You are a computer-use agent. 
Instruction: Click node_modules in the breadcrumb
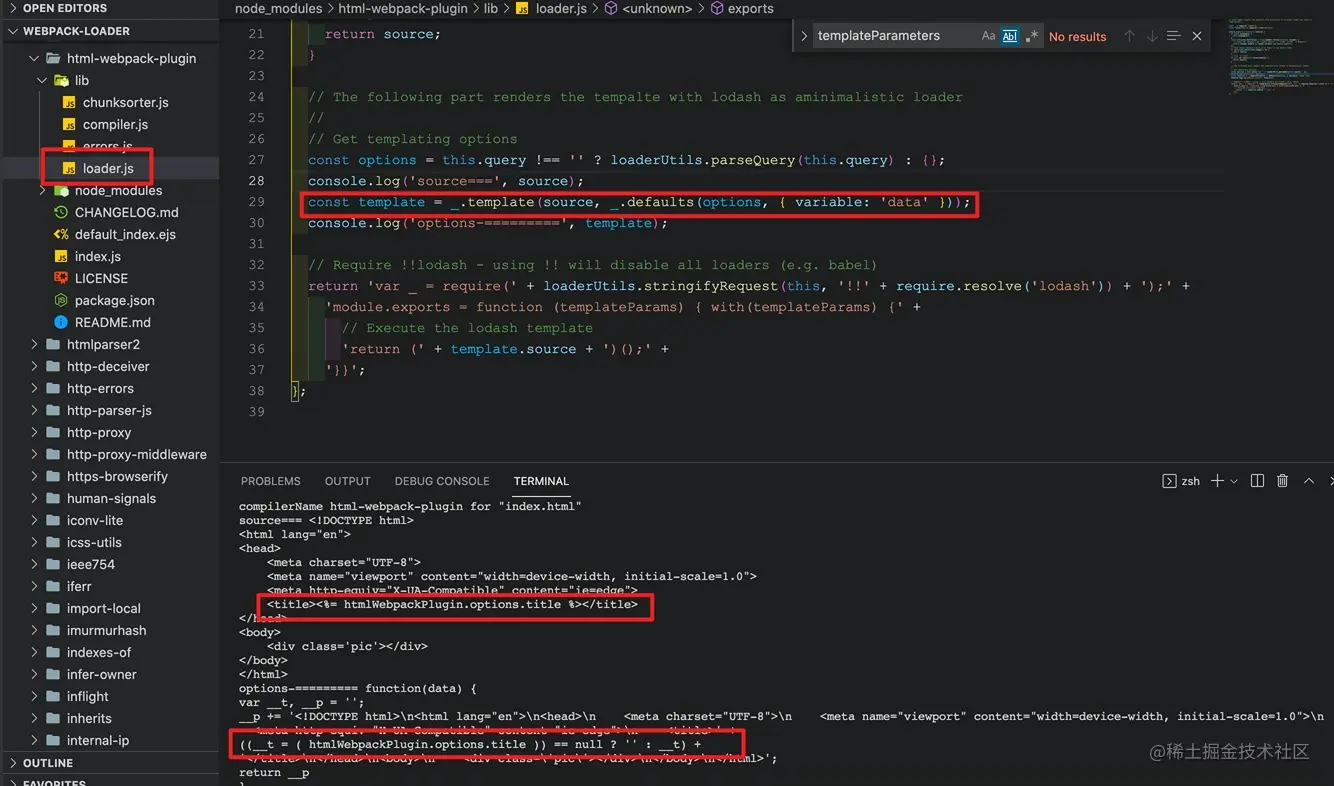click(277, 8)
